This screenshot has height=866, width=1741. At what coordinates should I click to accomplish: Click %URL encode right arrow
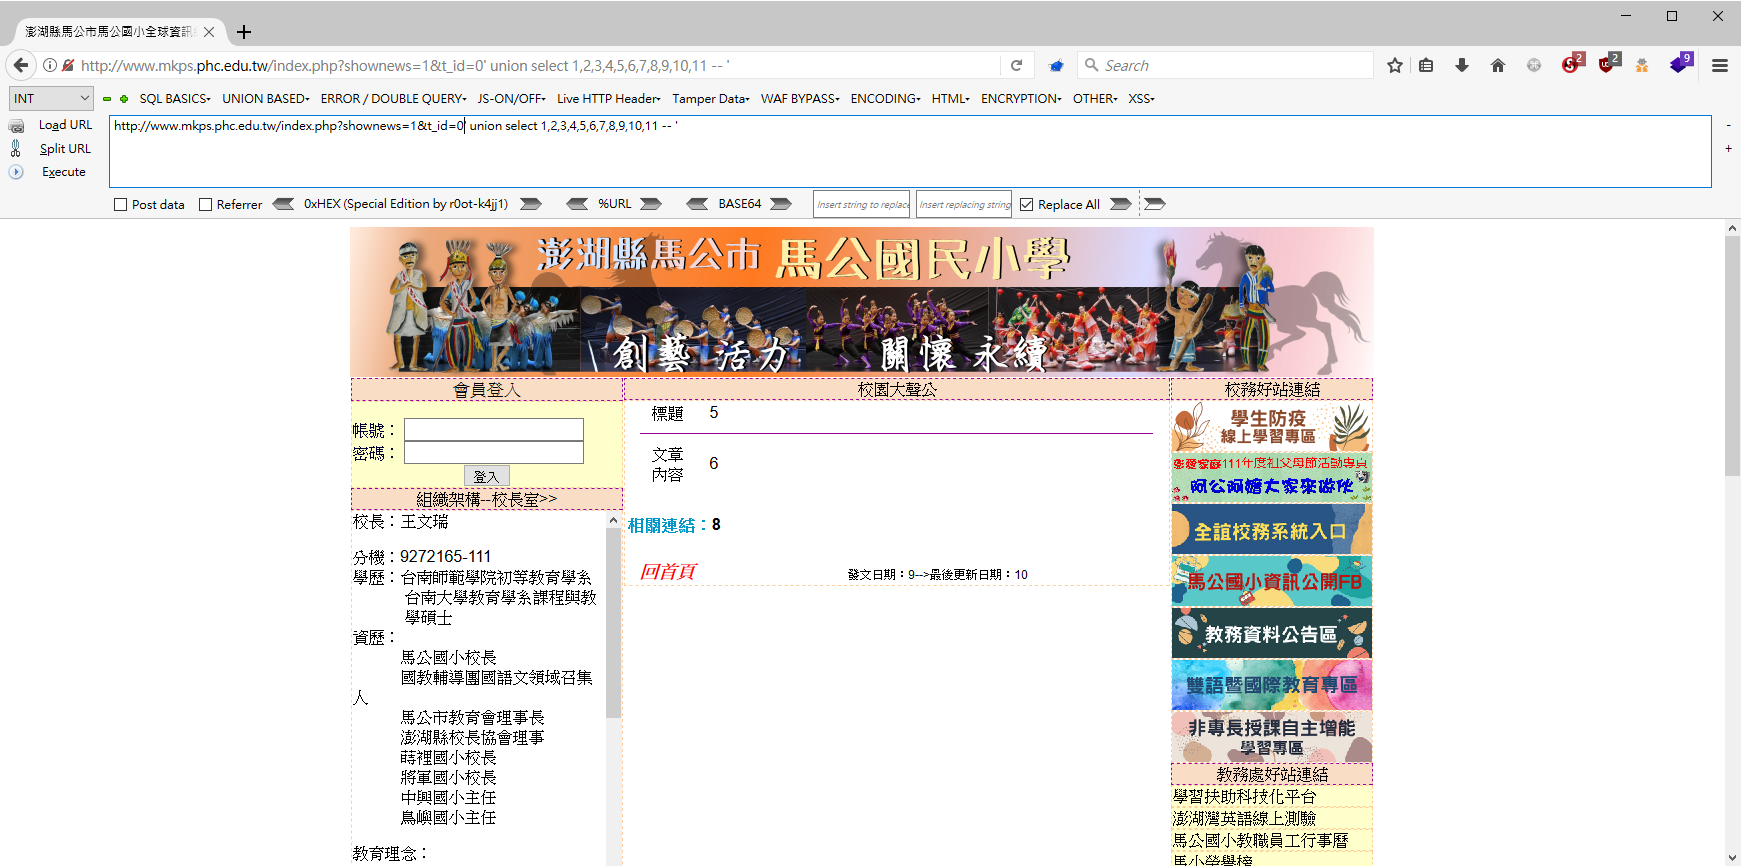pyautogui.click(x=651, y=204)
